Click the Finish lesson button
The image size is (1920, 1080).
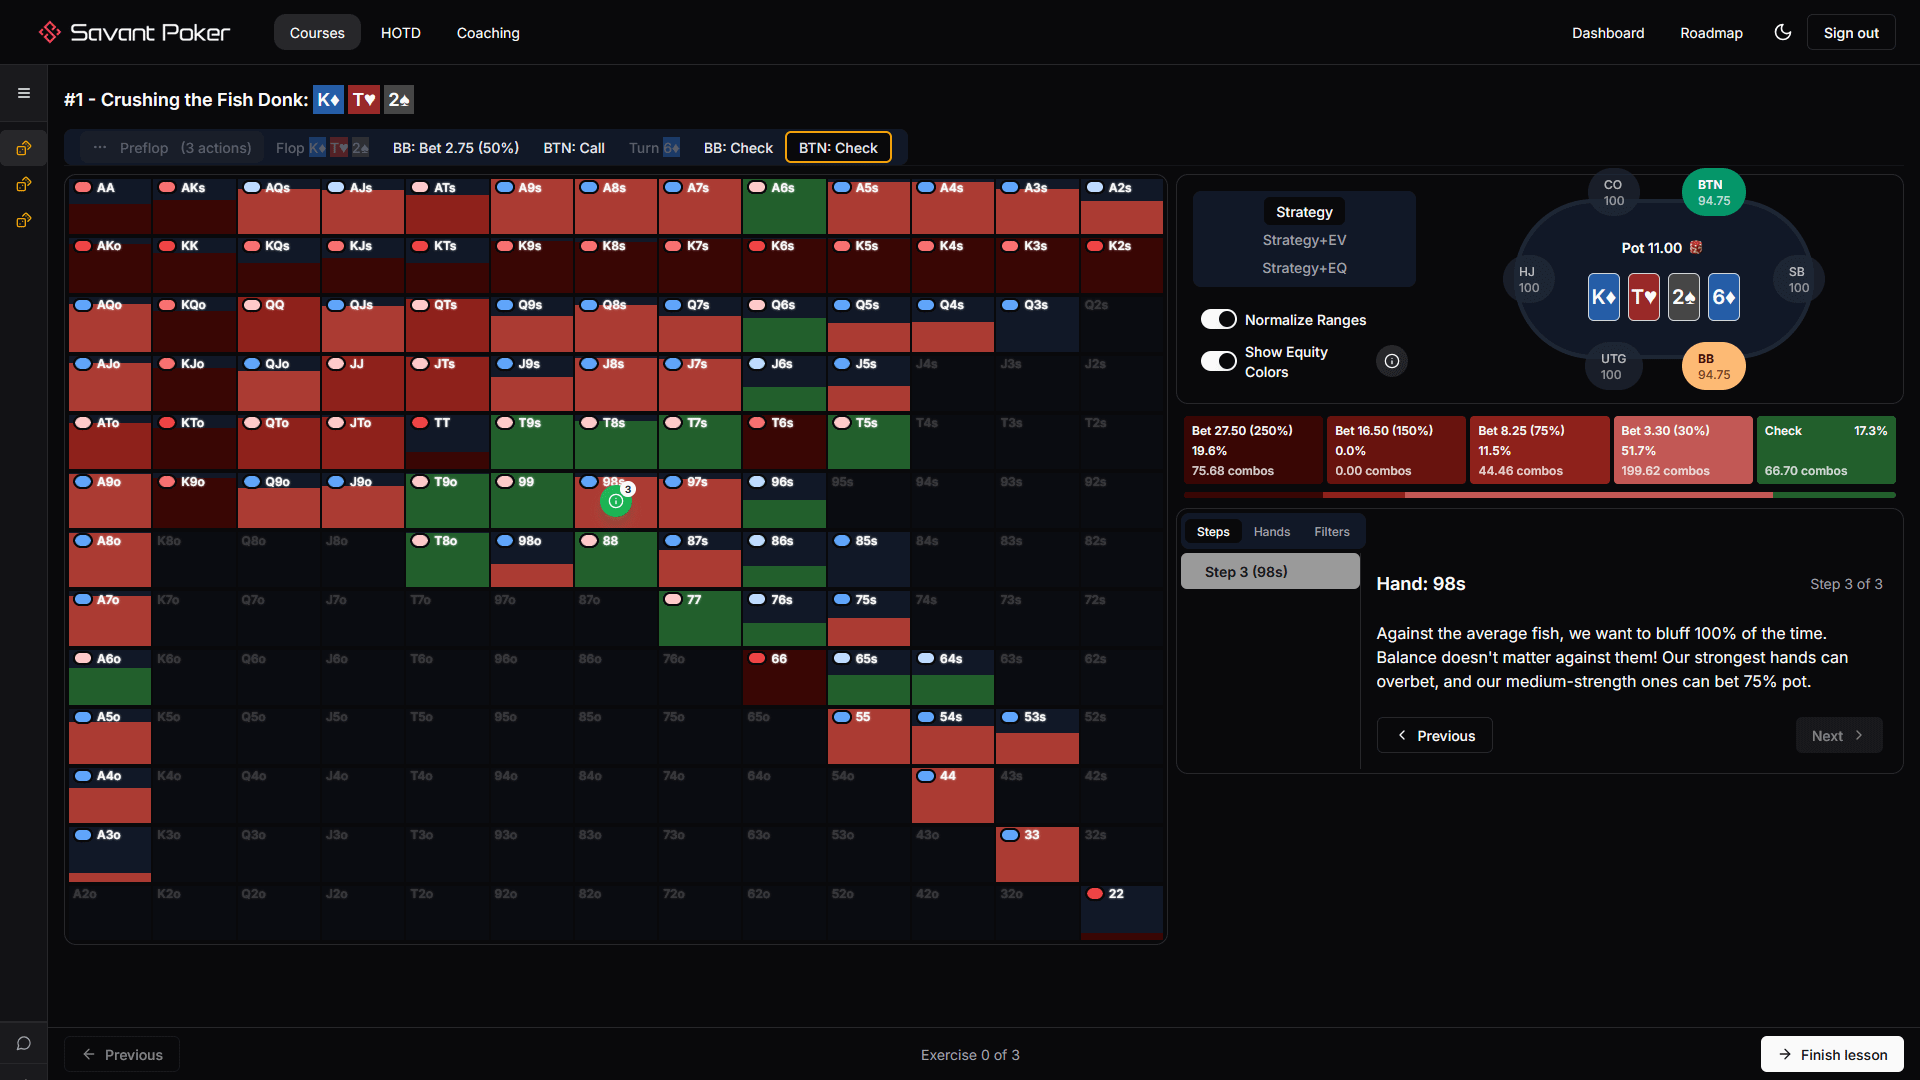pyautogui.click(x=1831, y=1054)
